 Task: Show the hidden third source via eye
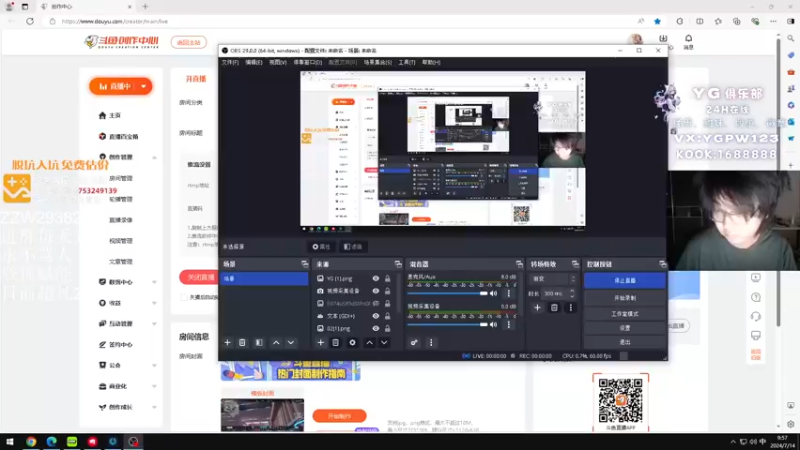coord(376,303)
